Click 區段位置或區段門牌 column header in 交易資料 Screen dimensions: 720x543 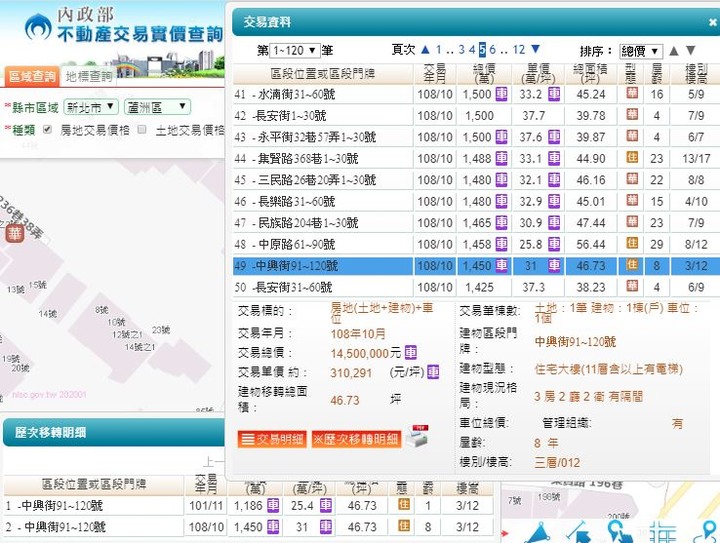[323, 73]
